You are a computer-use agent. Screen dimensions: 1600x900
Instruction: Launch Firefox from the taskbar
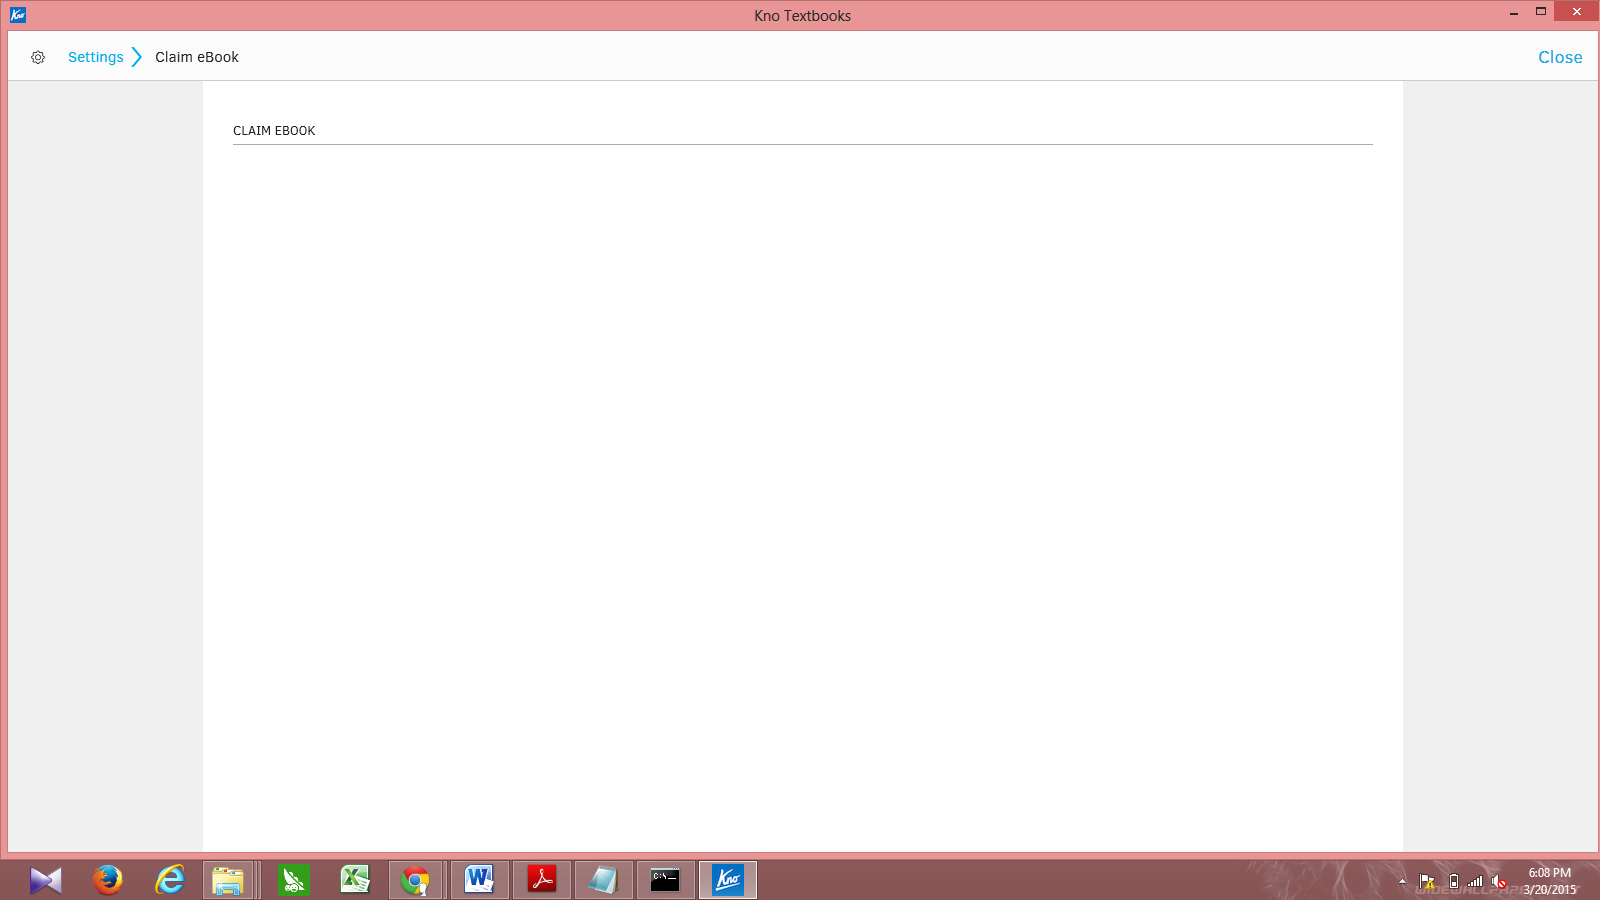coord(108,880)
